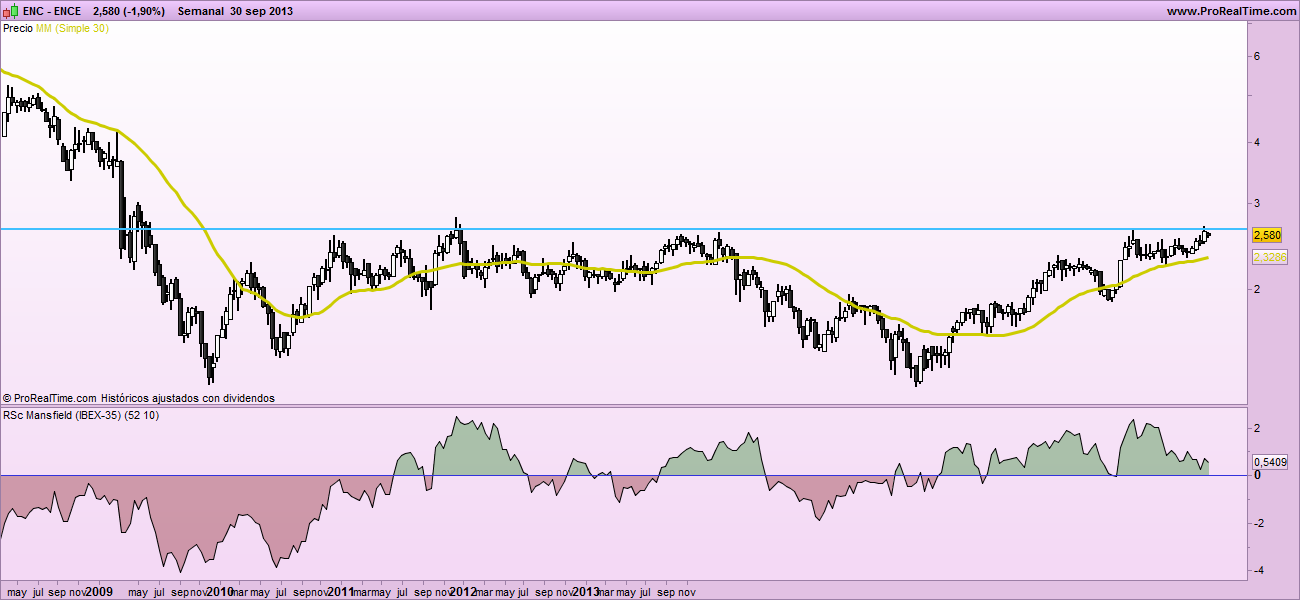Click the 2010 year label on time axis
The width and height of the screenshot is (1300, 600).
point(219,592)
